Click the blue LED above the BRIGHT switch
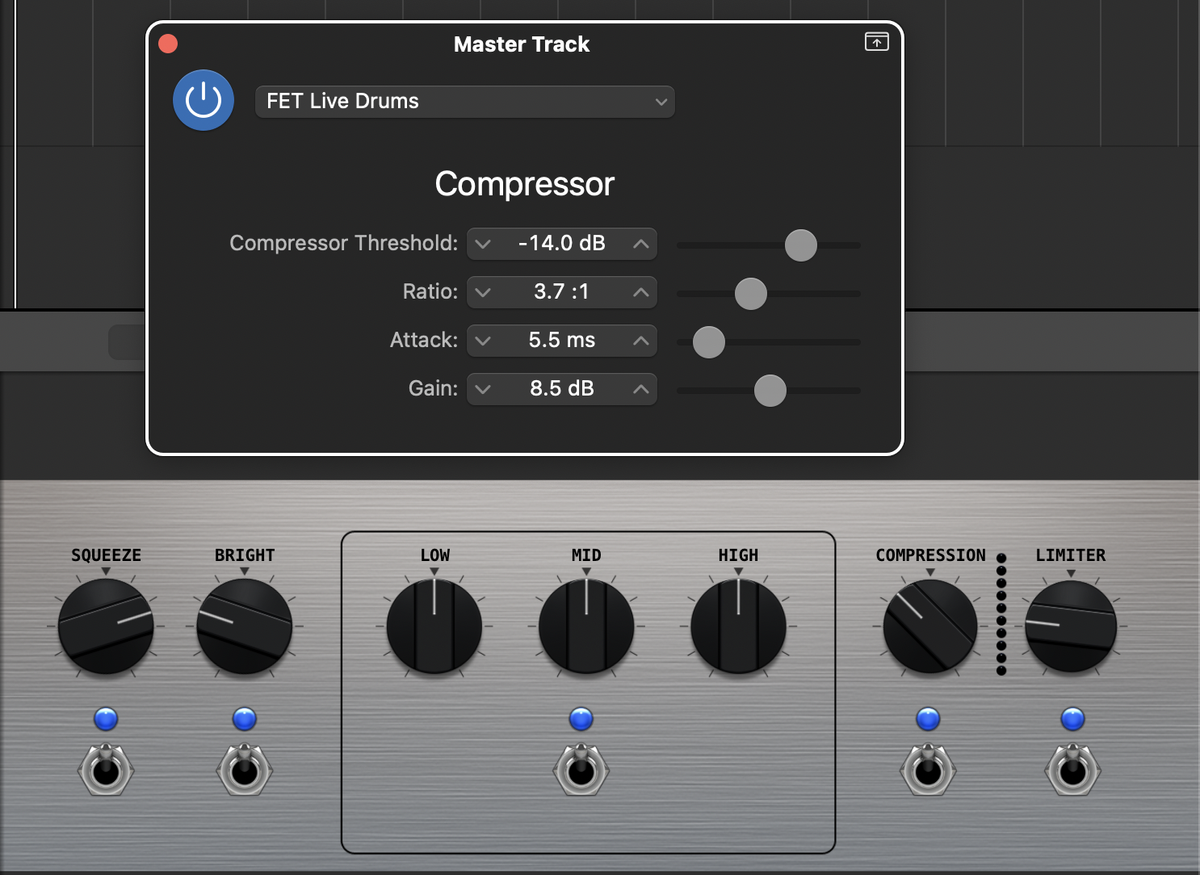1200x875 pixels. tap(244, 718)
